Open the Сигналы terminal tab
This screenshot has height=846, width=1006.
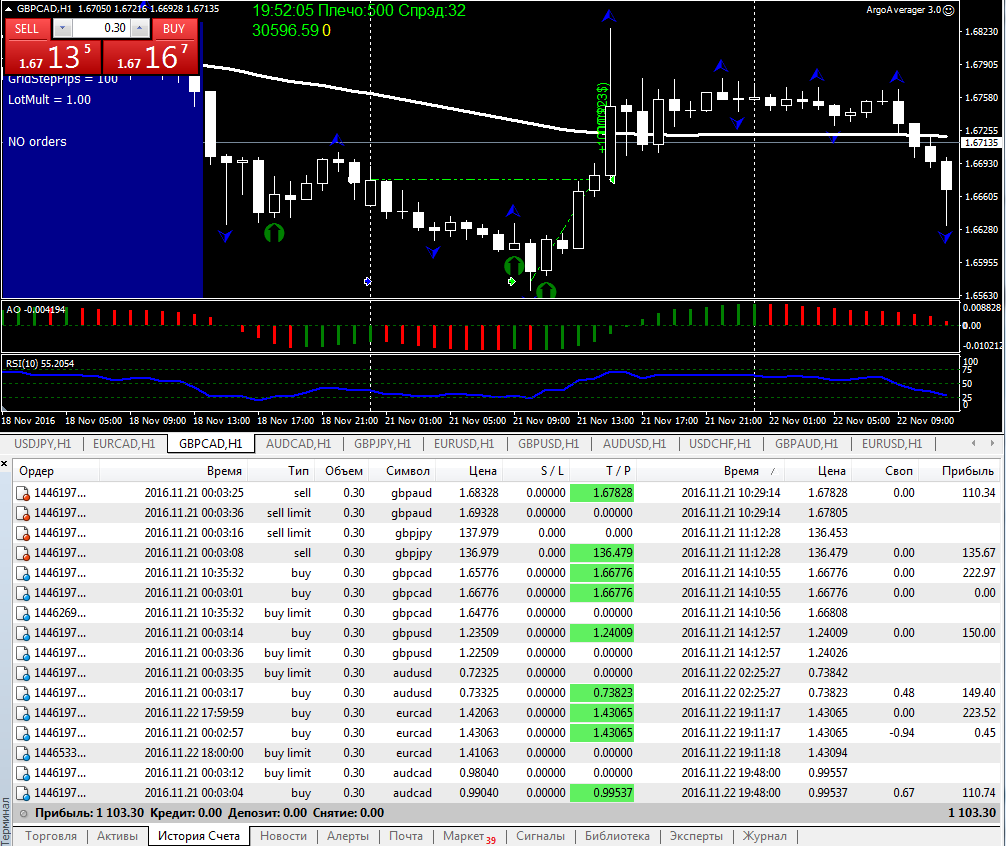(x=540, y=836)
